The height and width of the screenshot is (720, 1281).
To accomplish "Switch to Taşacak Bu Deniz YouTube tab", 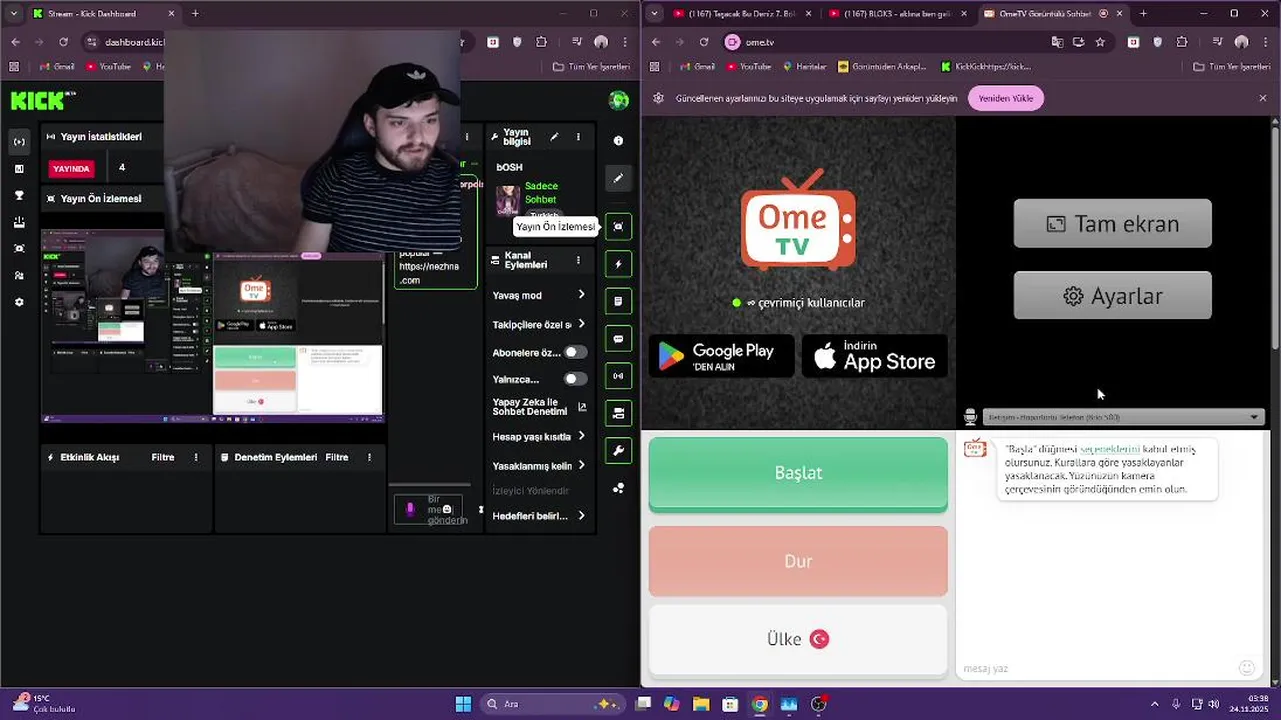I will coord(741,13).
